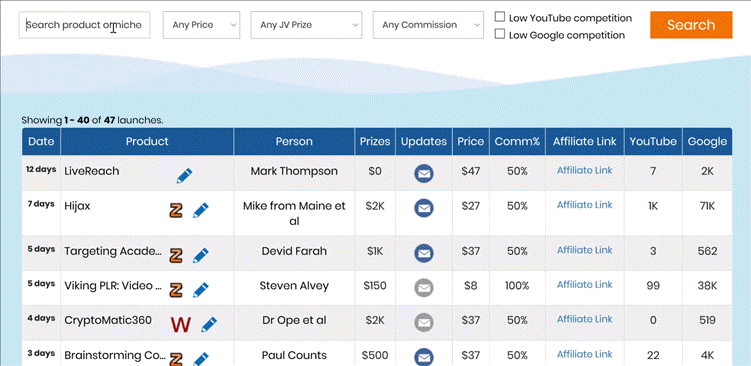Click the $8 price cell
Viewport: 751px width, 366px height.
point(471,286)
